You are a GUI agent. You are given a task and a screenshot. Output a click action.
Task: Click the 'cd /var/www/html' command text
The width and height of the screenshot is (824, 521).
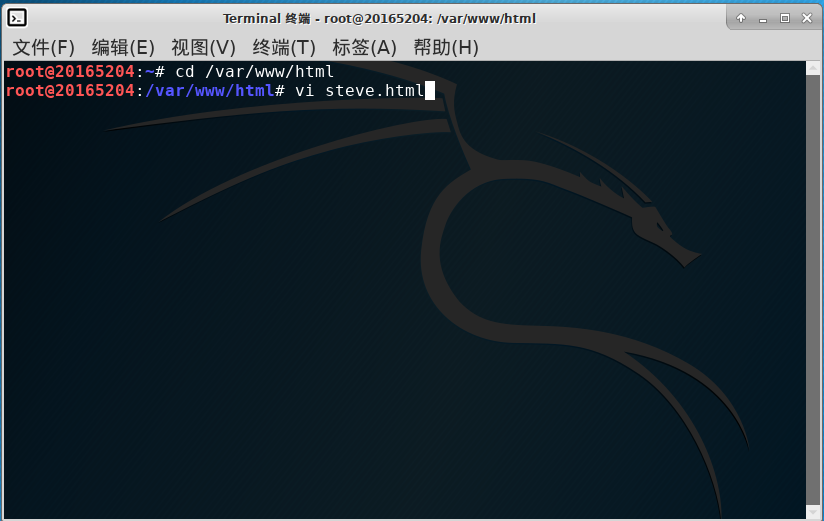pyautogui.click(x=254, y=71)
